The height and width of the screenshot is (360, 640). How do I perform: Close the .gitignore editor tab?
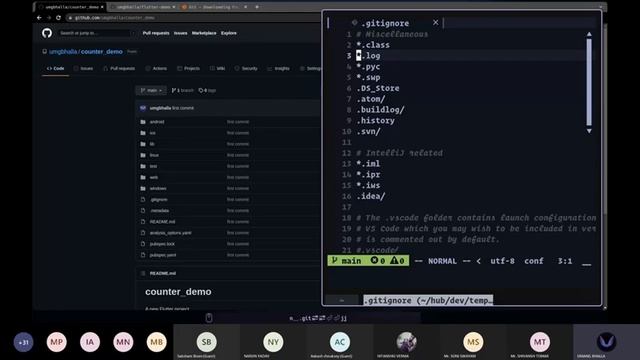pos(436,22)
